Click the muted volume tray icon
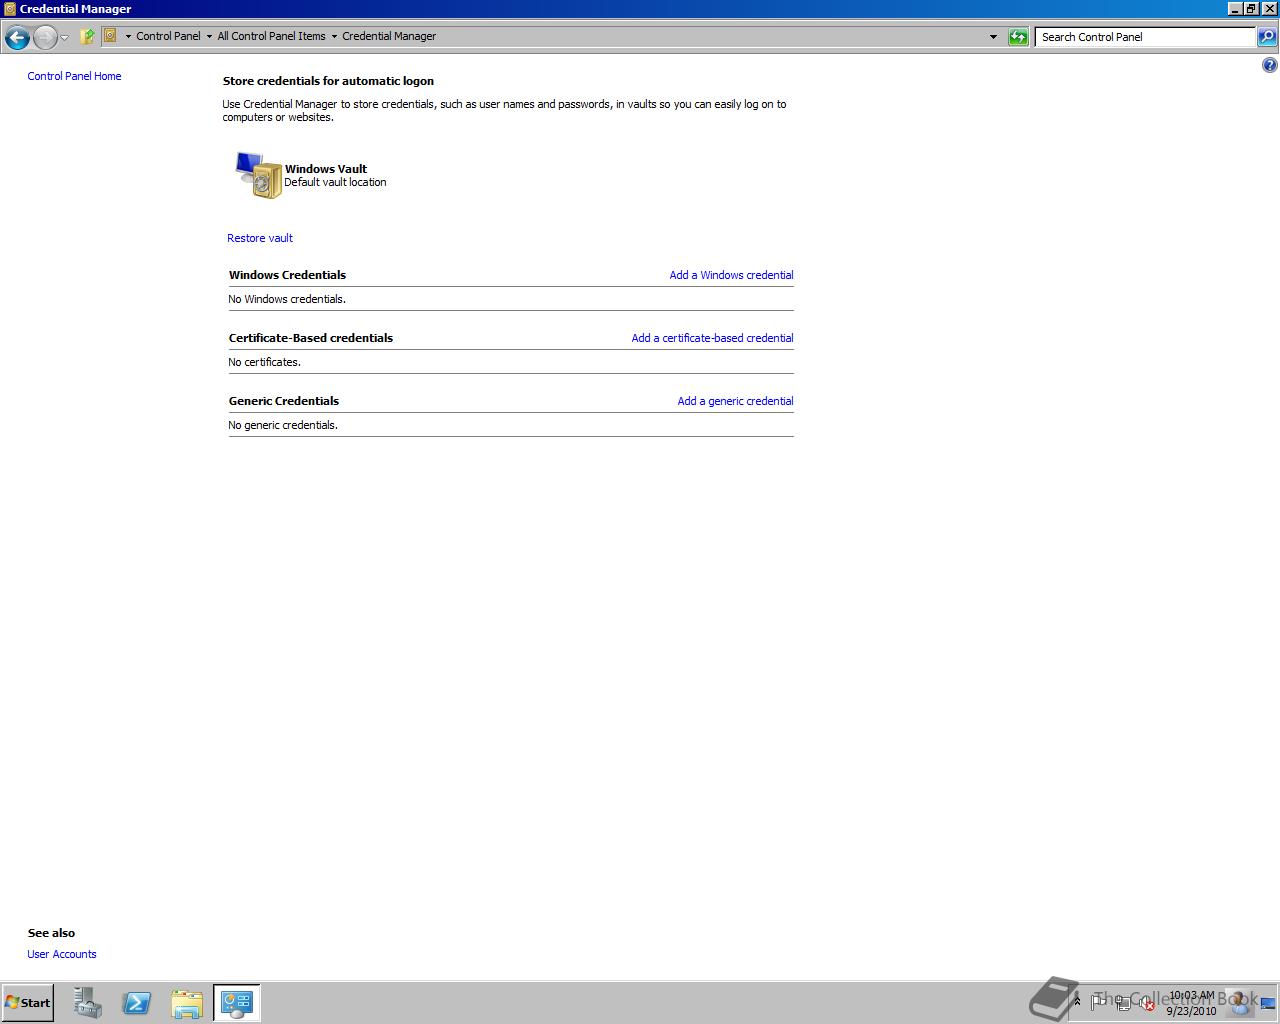This screenshot has width=1280, height=1024. tap(1147, 1003)
